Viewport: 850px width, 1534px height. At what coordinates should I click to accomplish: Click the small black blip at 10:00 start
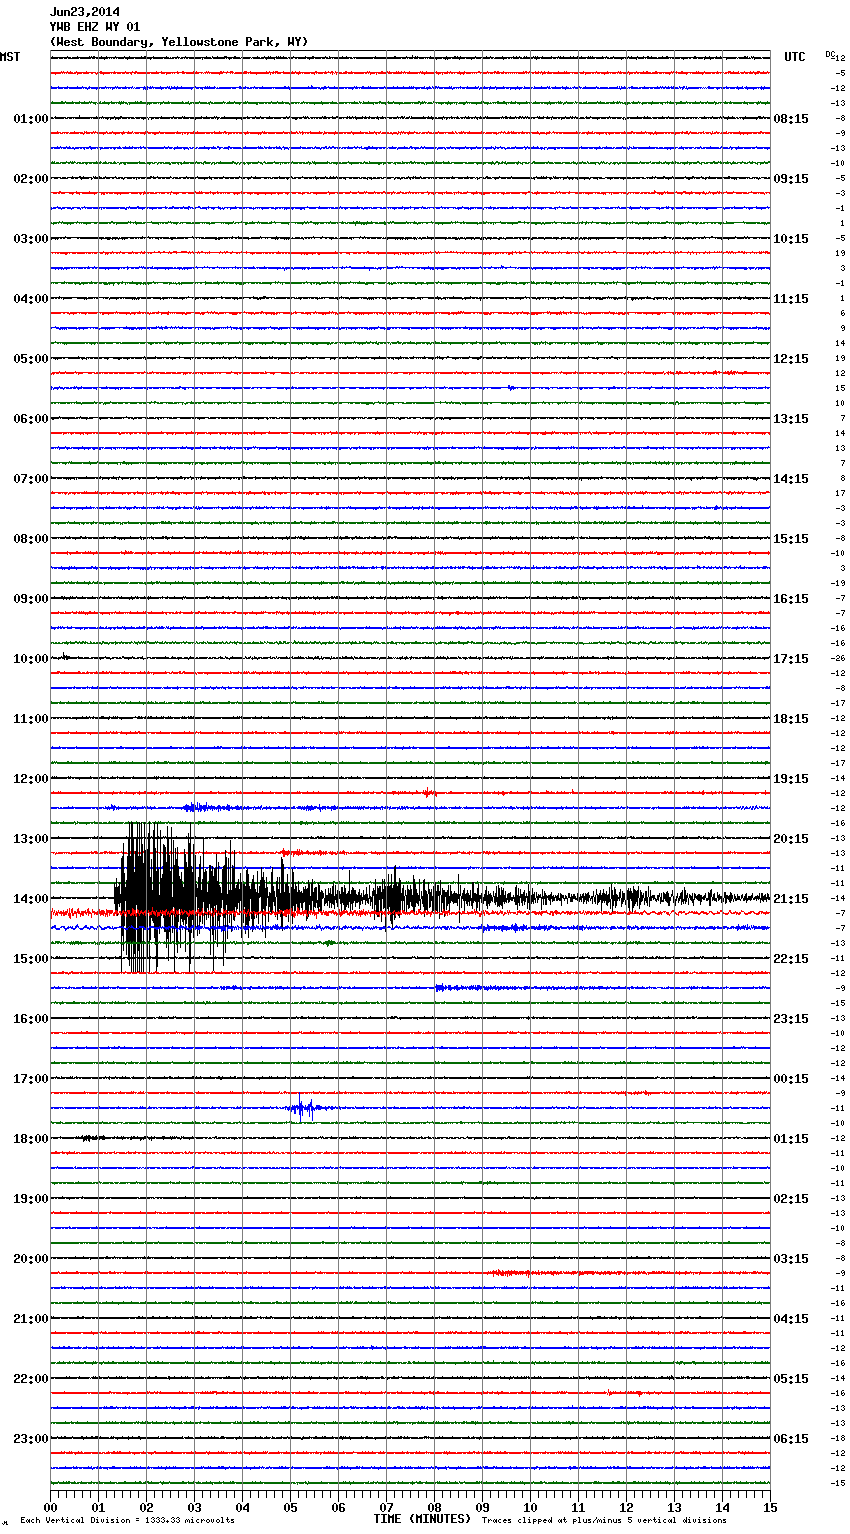(65, 657)
